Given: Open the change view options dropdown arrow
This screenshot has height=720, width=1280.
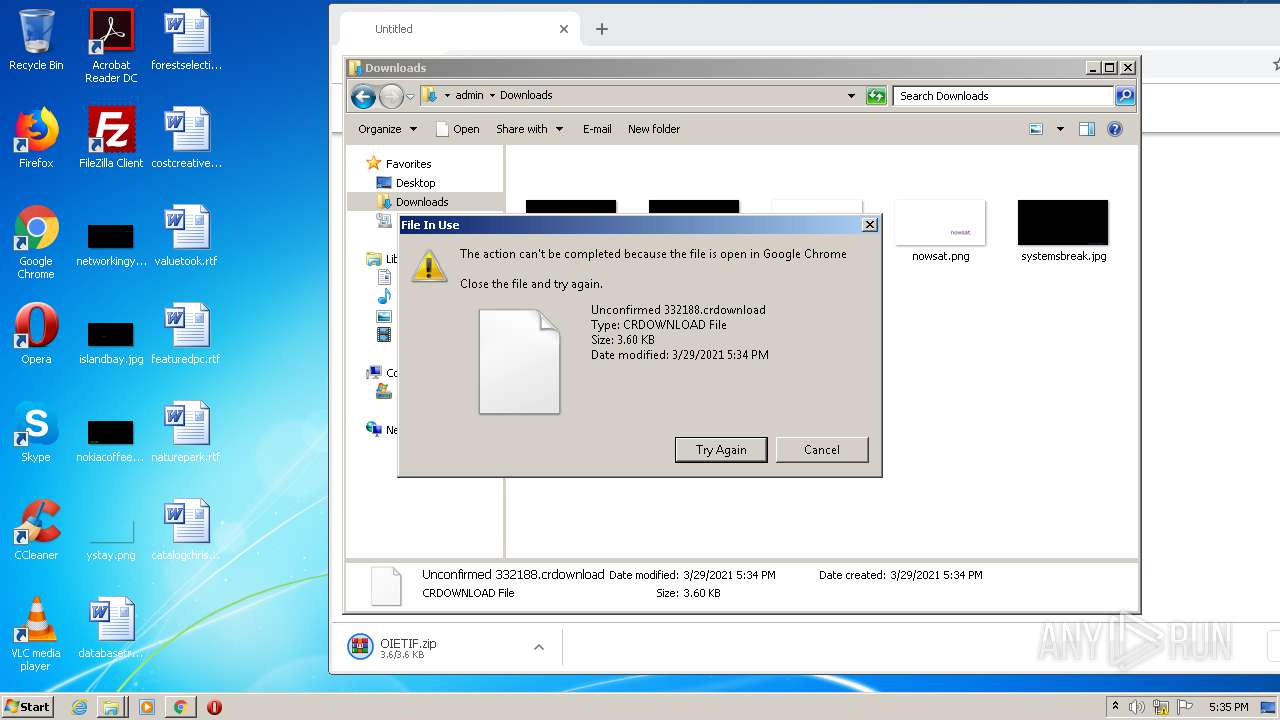Looking at the screenshot, I should tap(1060, 129).
